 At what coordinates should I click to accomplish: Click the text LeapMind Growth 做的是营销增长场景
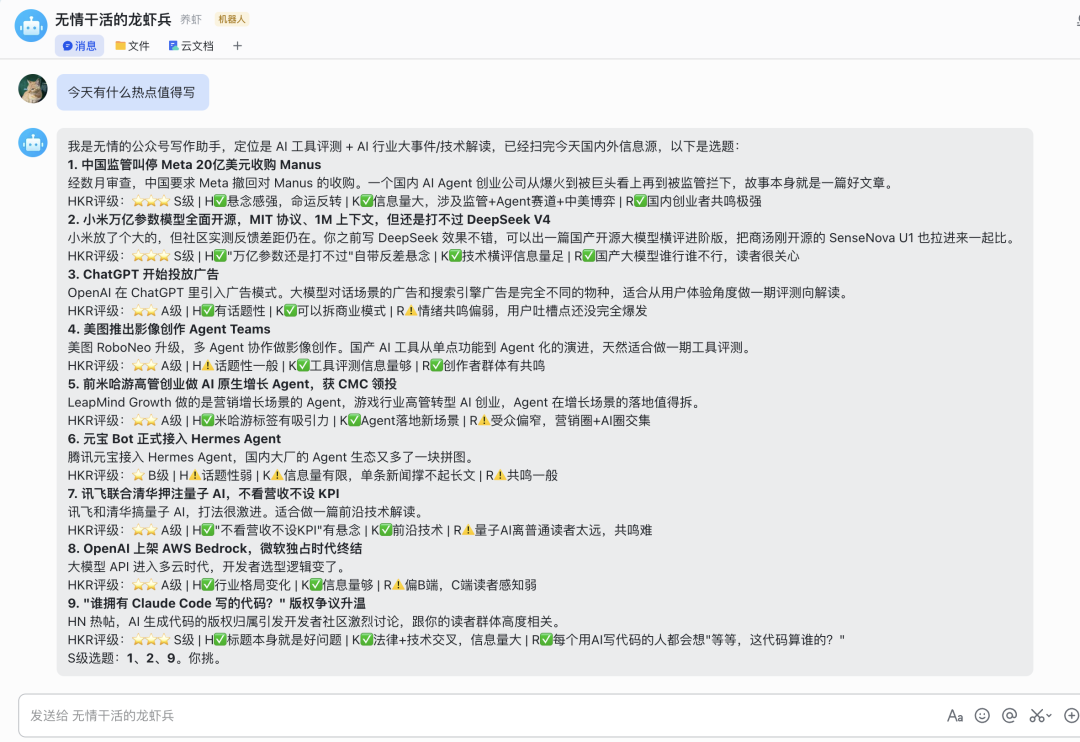pos(384,402)
